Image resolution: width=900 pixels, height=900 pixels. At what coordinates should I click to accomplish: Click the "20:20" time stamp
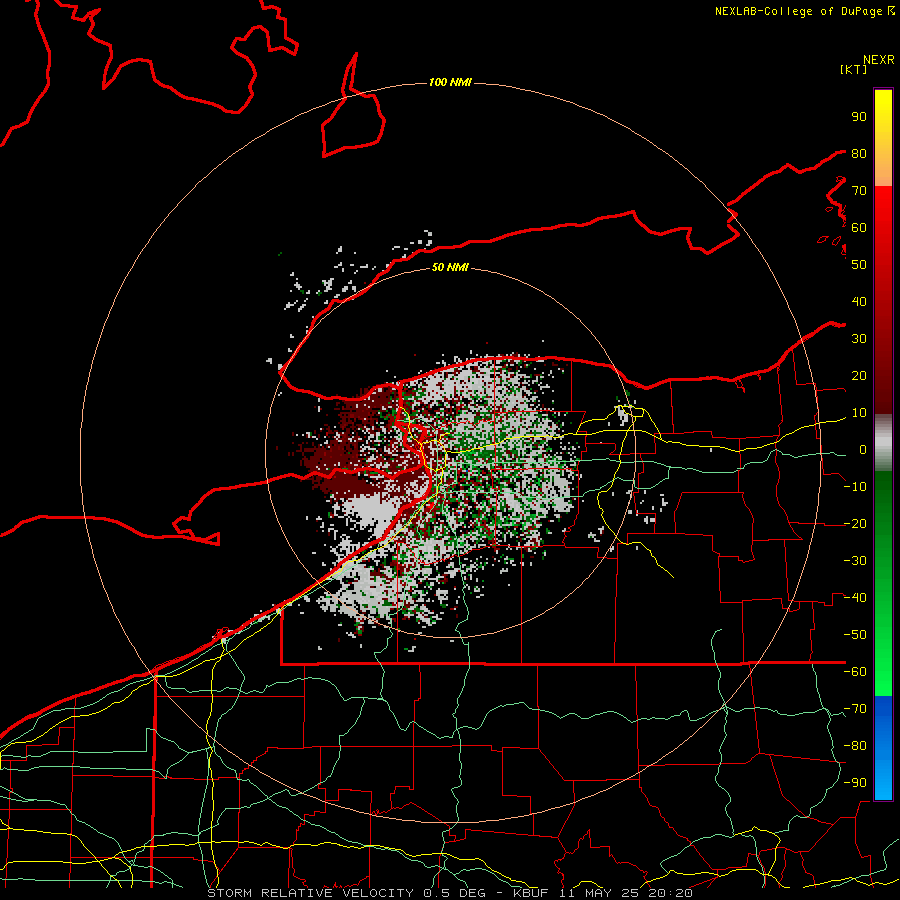pyautogui.click(x=669, y=893)
